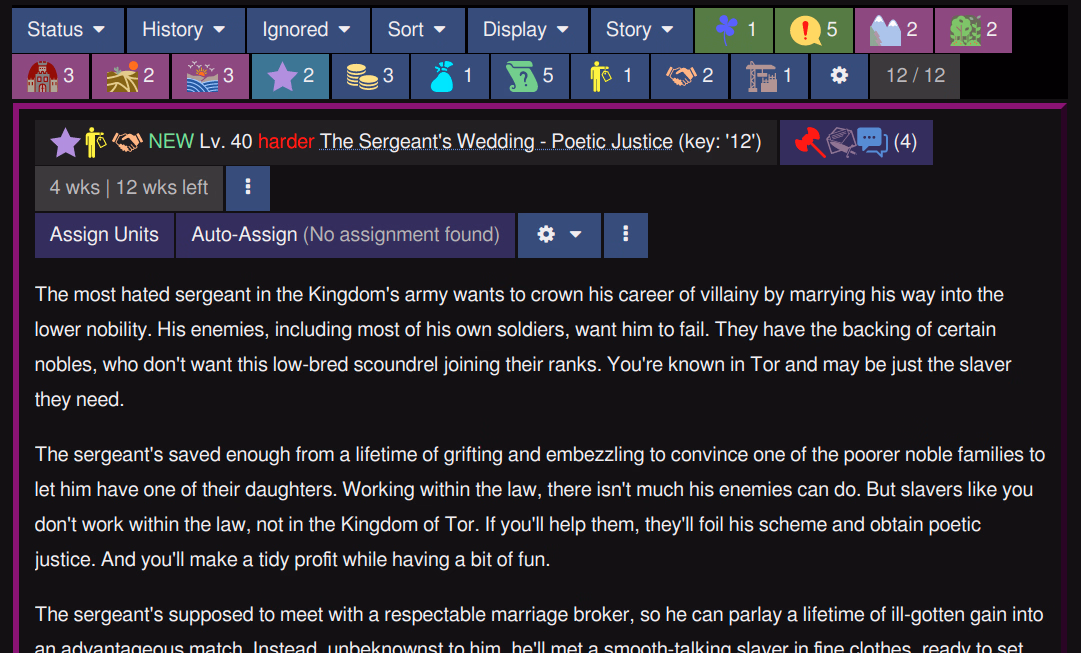Toggle the blue flower filter showing 1
The image size is (1081, 653).
(734, 30)
